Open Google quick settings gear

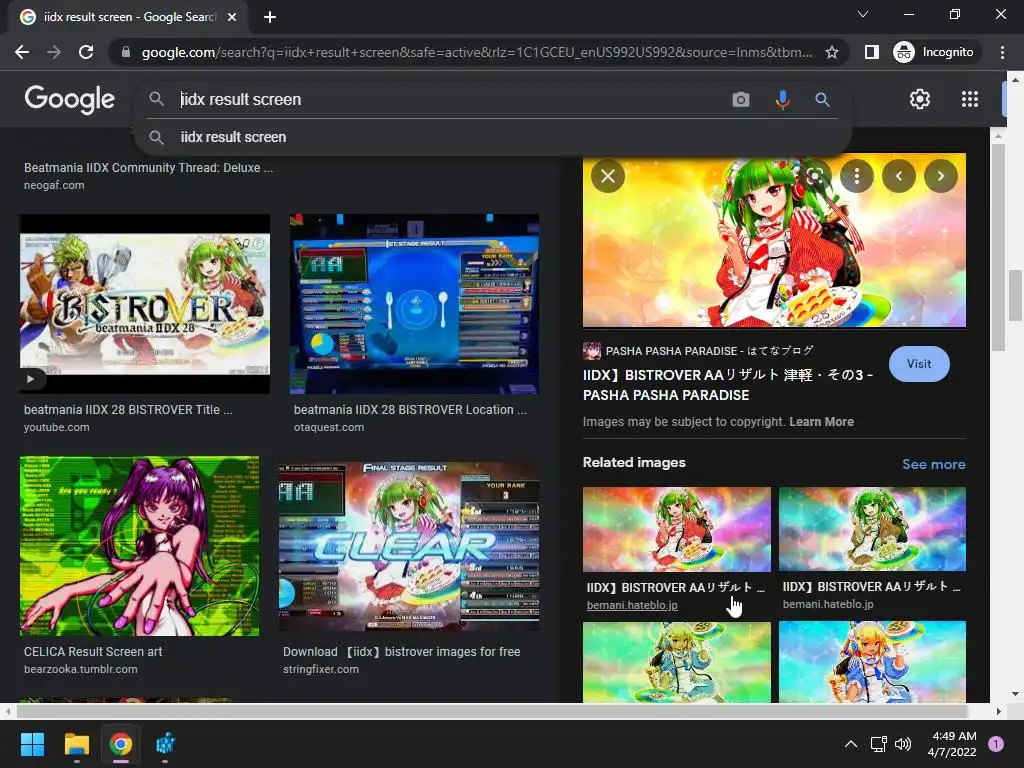(920, 99)
